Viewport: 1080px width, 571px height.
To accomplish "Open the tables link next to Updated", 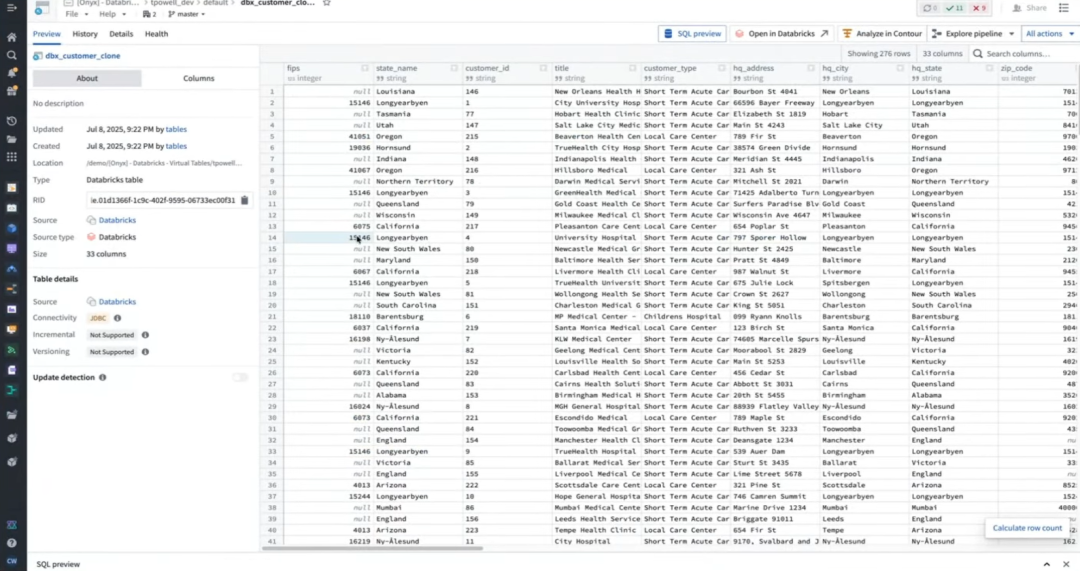I will pos(176,129).
